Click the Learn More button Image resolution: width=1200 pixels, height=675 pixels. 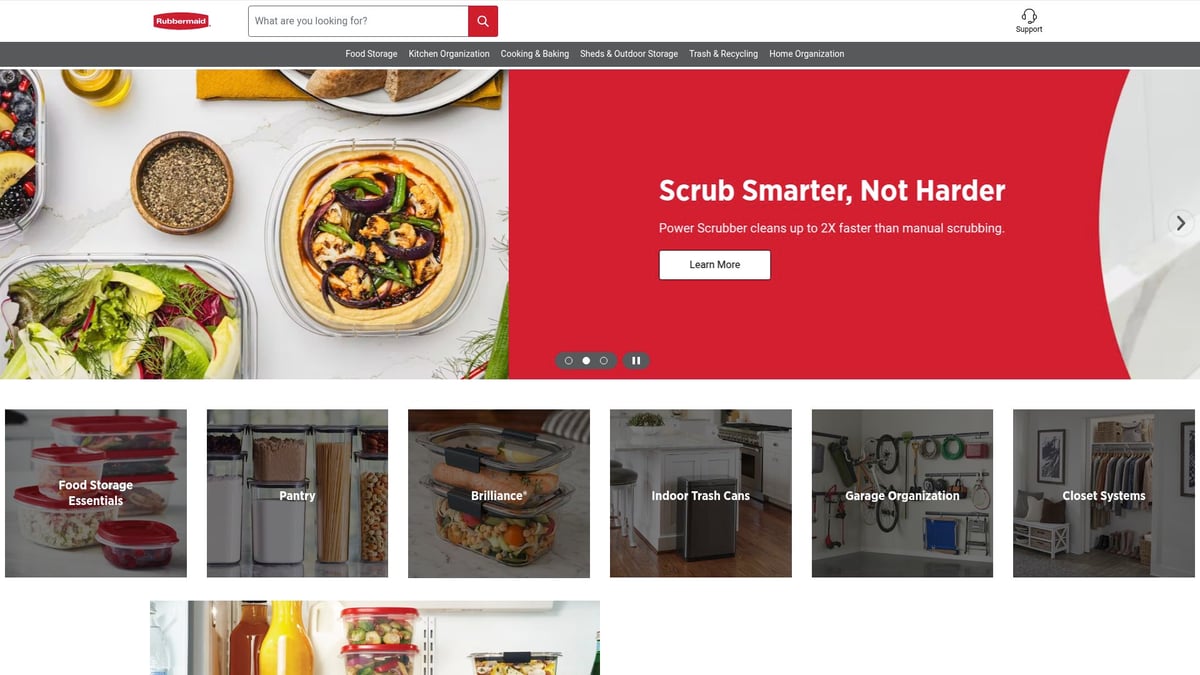point(715,265)
